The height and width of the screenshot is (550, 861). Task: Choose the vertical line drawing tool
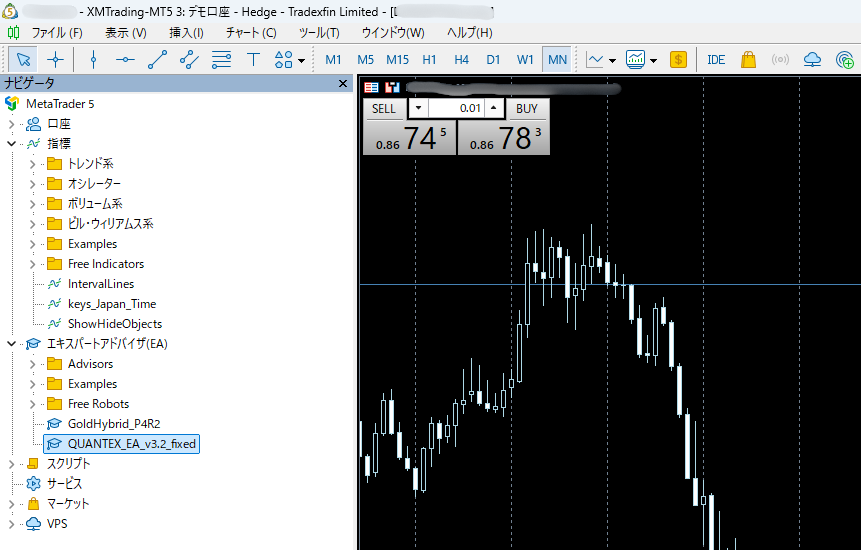(x=93, y=60)
